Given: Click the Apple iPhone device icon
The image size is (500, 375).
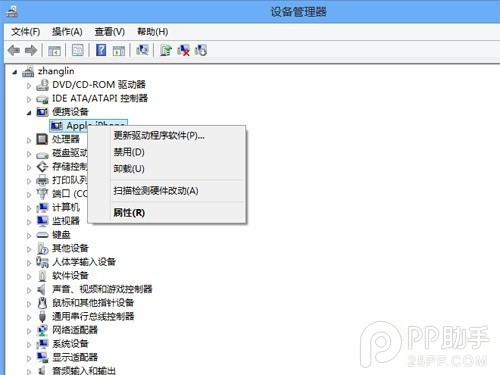Looking at the screenshot, I should click(x=56, y=126).
